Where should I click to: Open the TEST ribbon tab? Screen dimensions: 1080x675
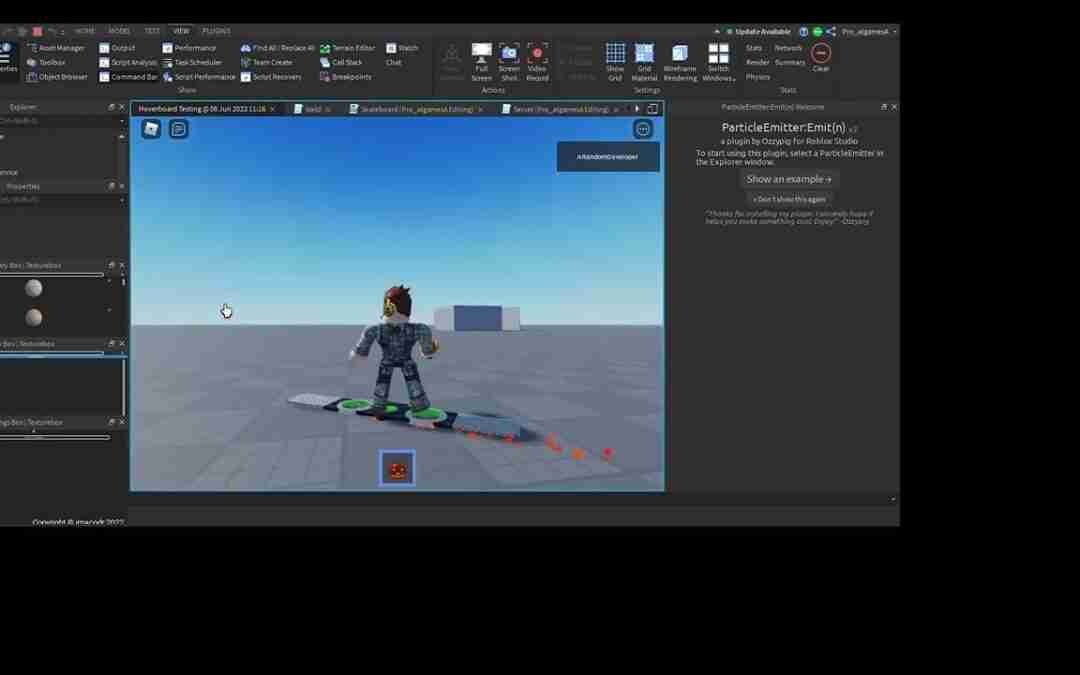(152, 31)
